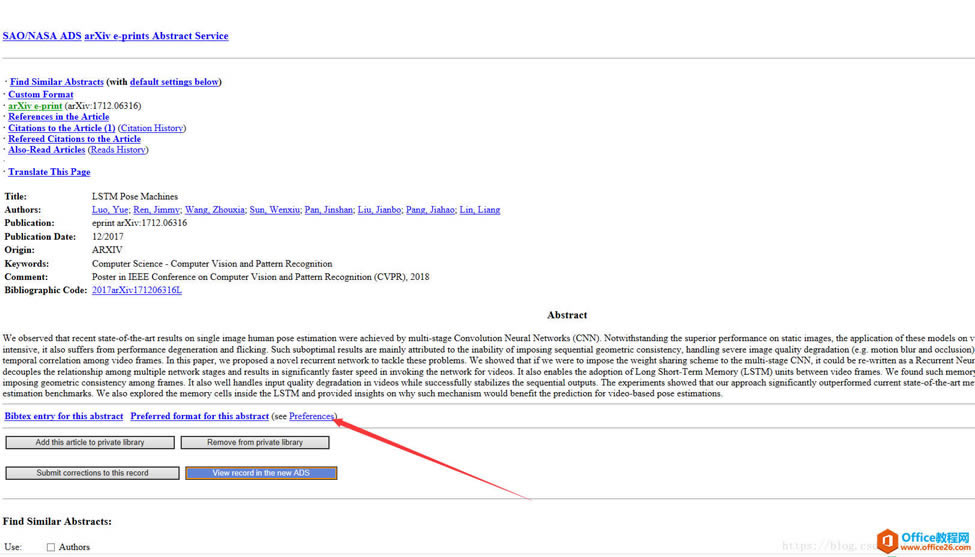Open default settings below link
Screen dimensions: 975x557
(x=174, y=82)
